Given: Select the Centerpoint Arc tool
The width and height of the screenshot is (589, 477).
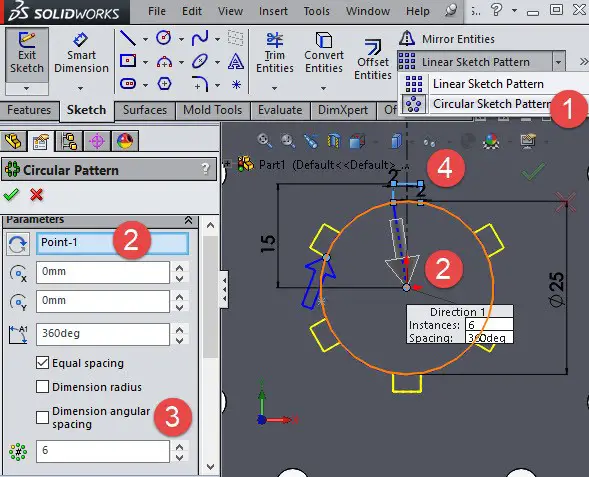Looking at the screenshot, I should point(164,62).
